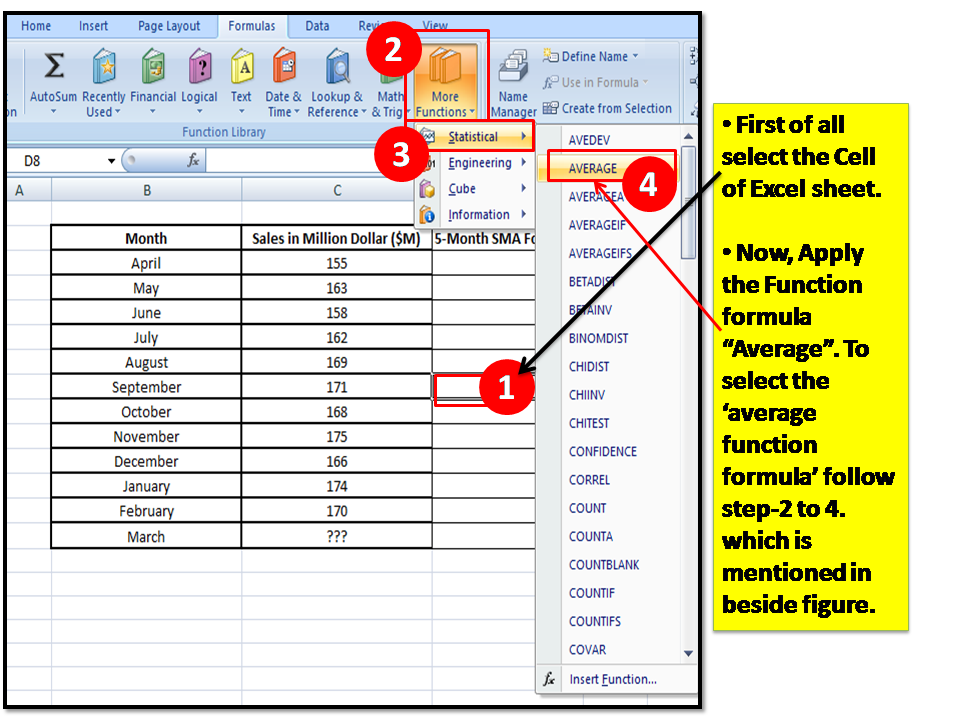Open the Financial functions book icon
This screenshot has height=720, width=960.
click(153, 66)
